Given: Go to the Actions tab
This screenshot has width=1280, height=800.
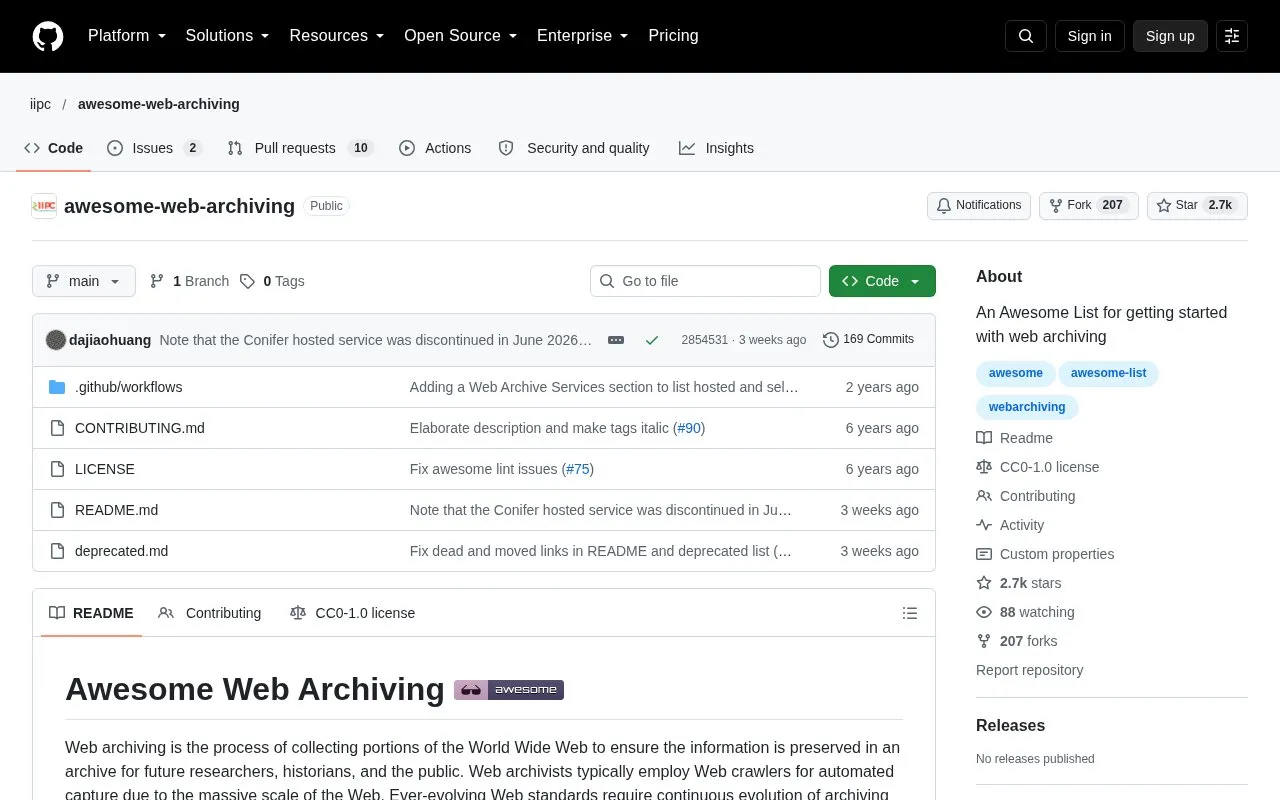Looking at the screenshot, I should [435, 148].
